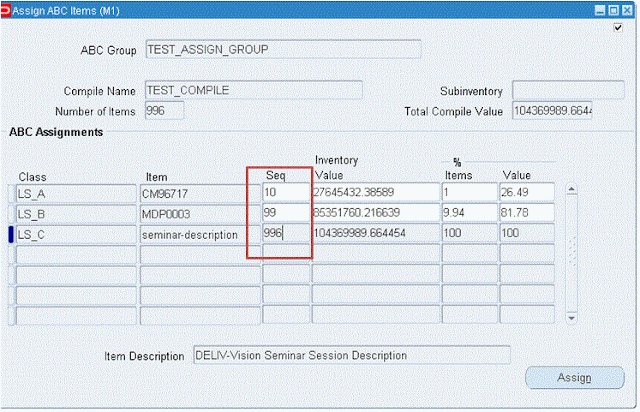Click the scrollbar up arrow

coord(571,189)
